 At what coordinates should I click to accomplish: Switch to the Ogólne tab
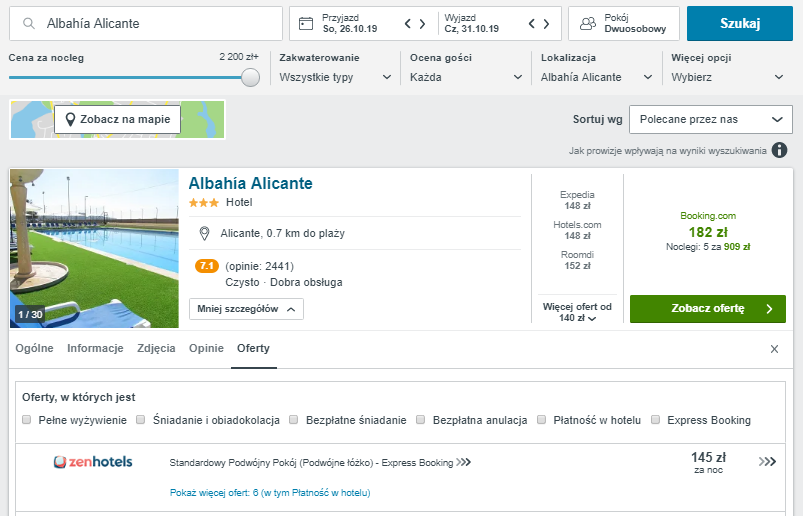pos(34,349)
